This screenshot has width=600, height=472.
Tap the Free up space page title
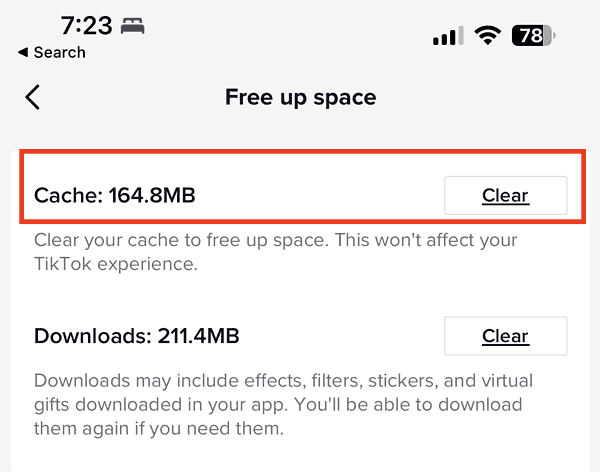pos(300,97)
